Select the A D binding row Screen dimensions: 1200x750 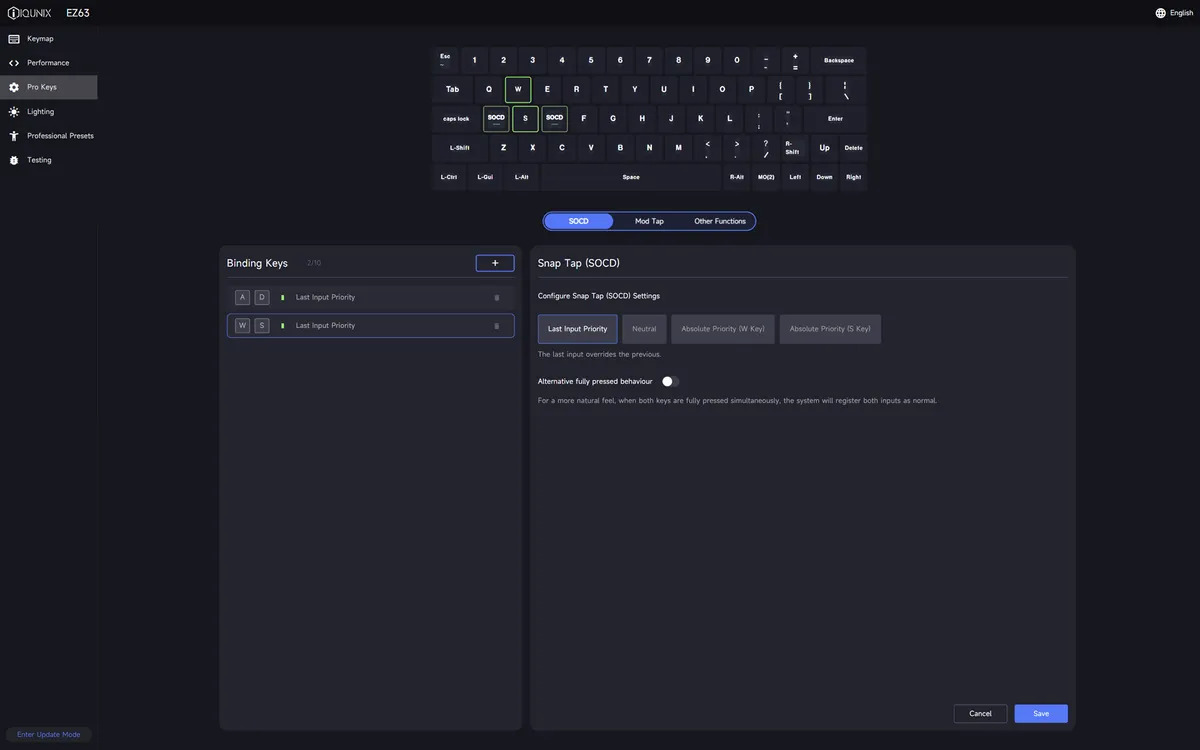coord(380,298)
